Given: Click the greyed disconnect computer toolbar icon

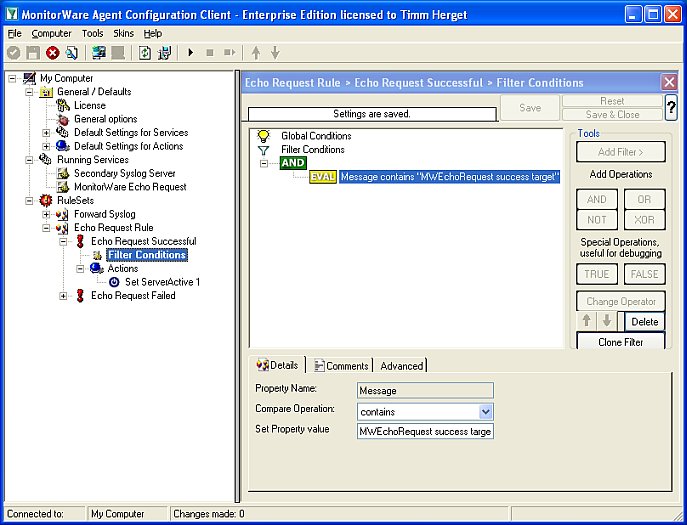Looking at the screenshot, I should click(118, 53).
